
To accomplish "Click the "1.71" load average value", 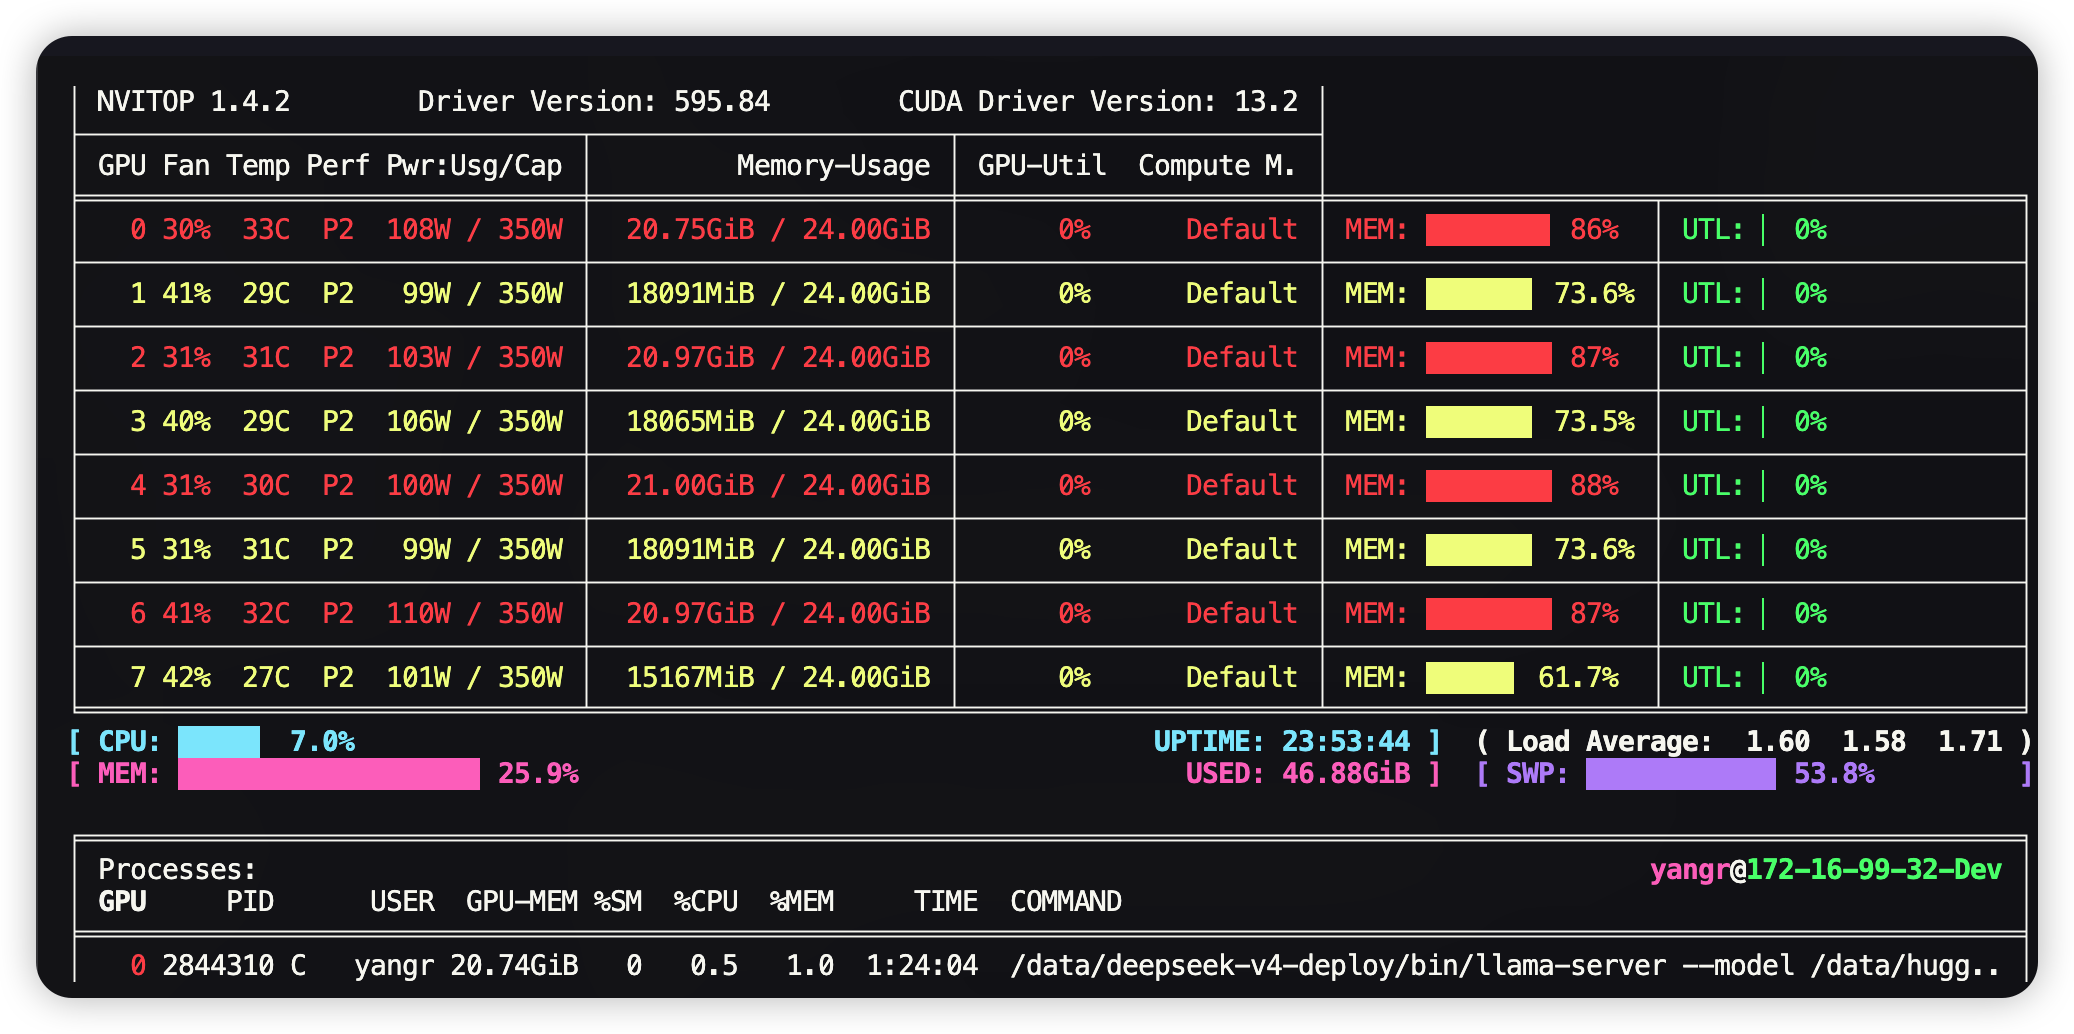I will [1970, 741].
